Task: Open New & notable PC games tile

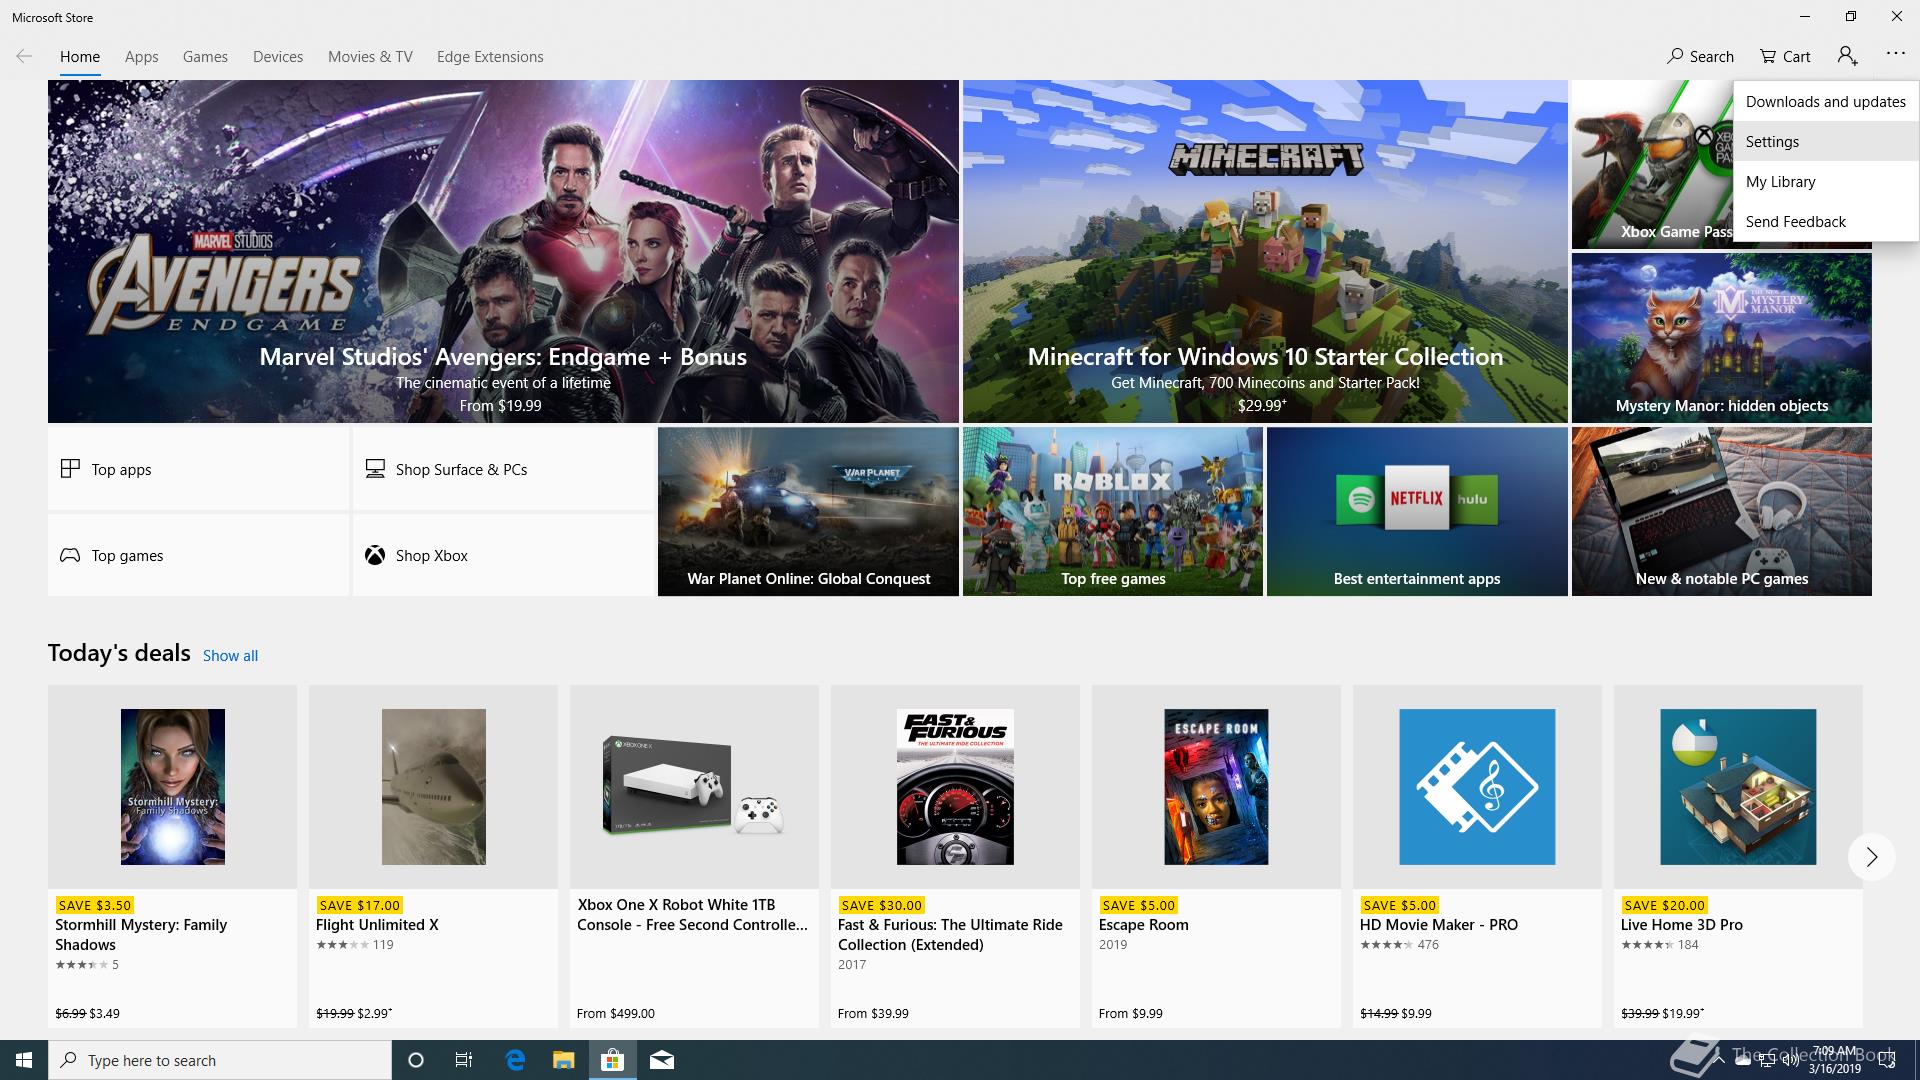Action: coord(1721,512)
